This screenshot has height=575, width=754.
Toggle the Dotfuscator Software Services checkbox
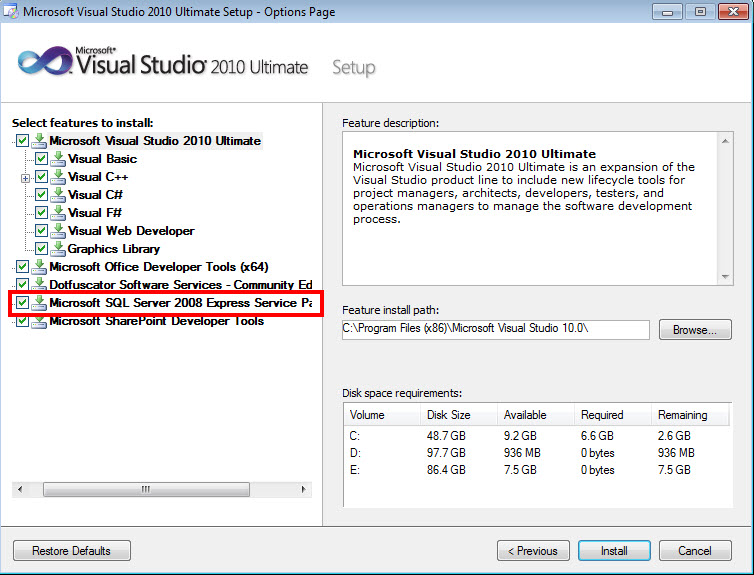tap(23, 285)
